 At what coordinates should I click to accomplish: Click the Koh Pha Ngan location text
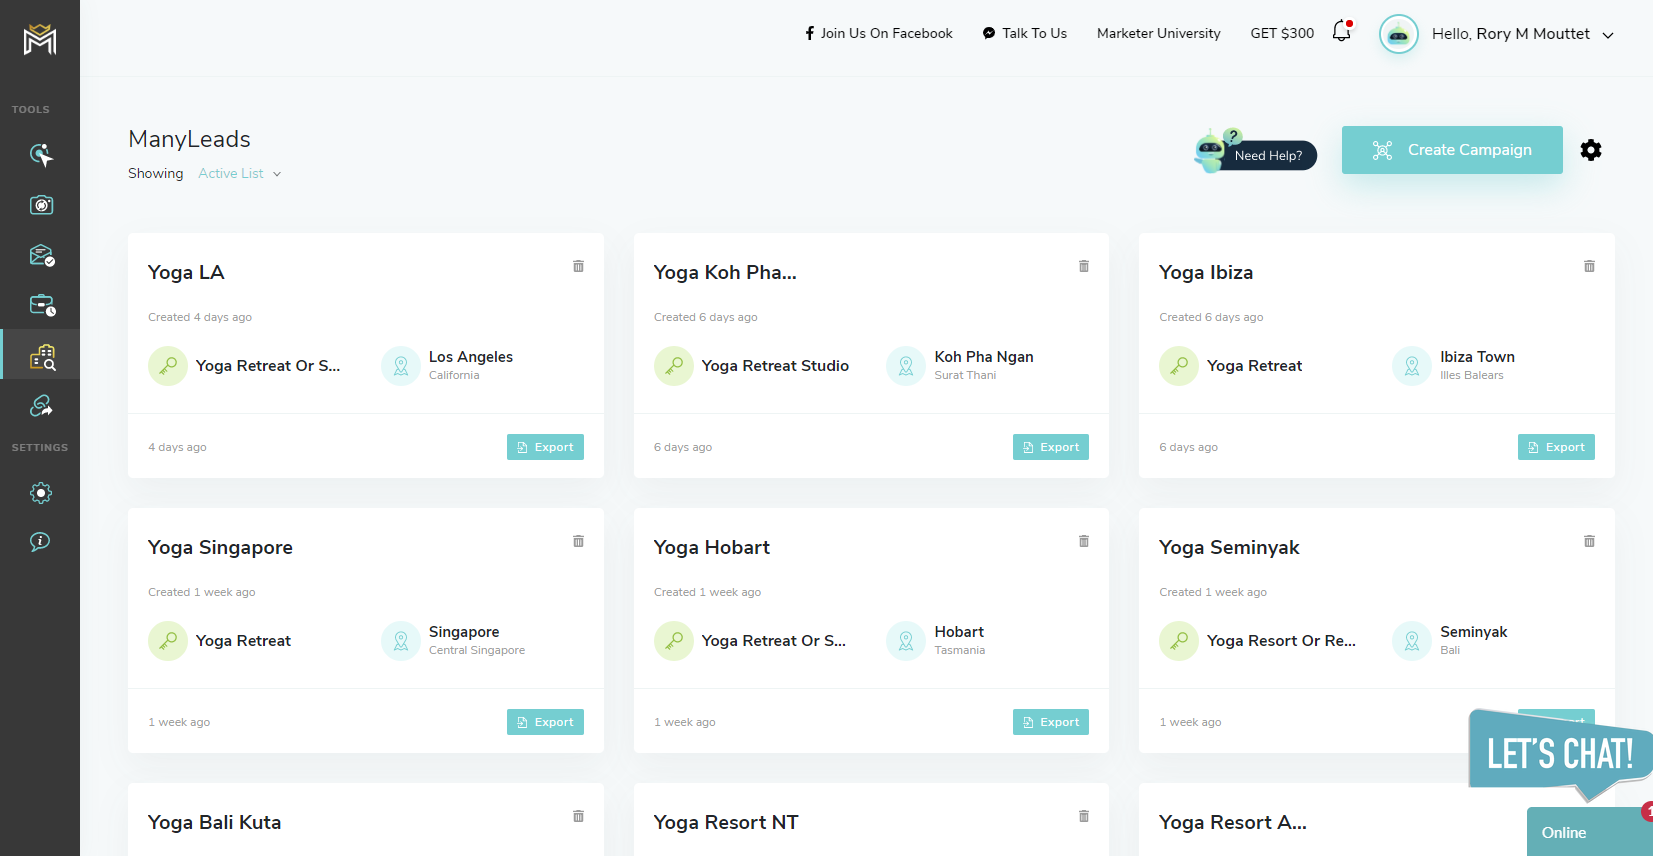[x=984, y=357]
